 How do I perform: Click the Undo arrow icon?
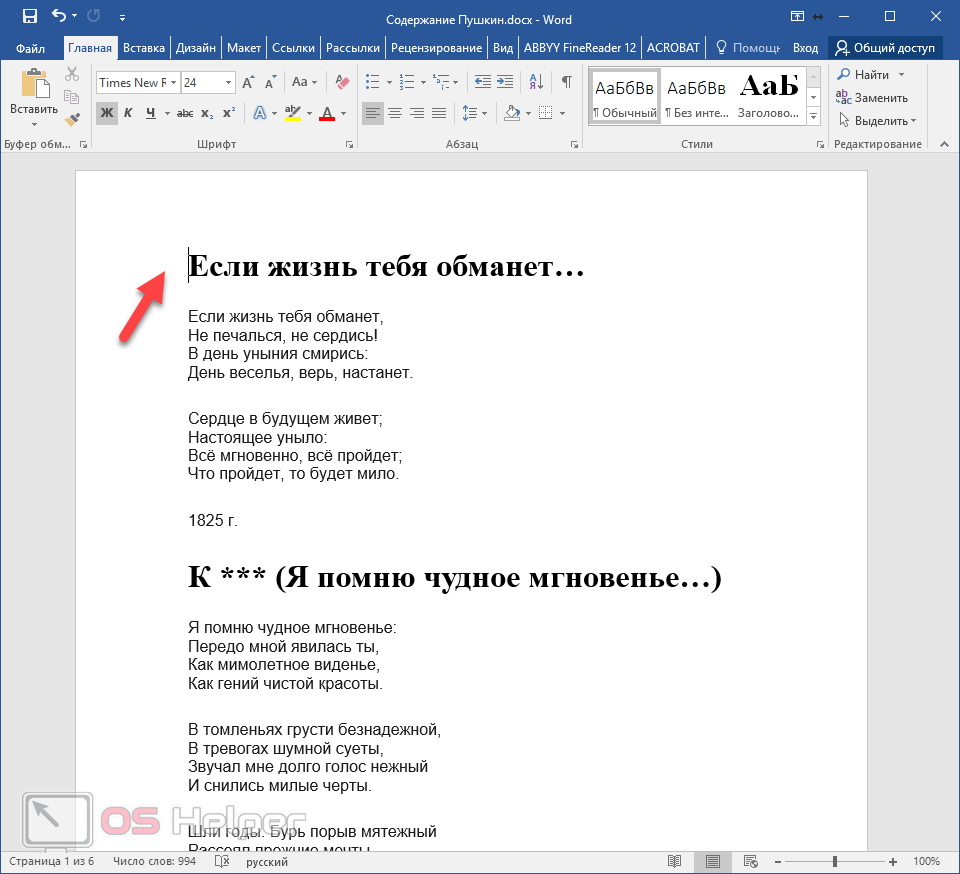(59, 16)
